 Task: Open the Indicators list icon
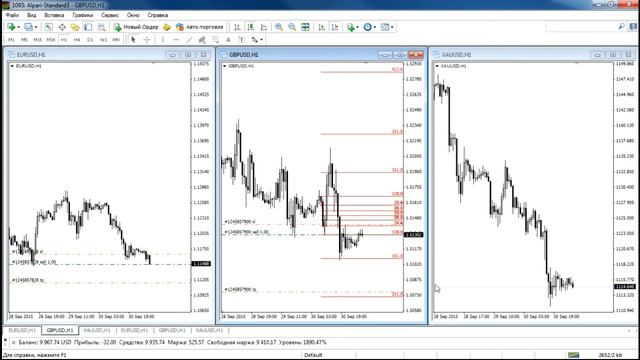pyautogui.click(x=350, y=27)
